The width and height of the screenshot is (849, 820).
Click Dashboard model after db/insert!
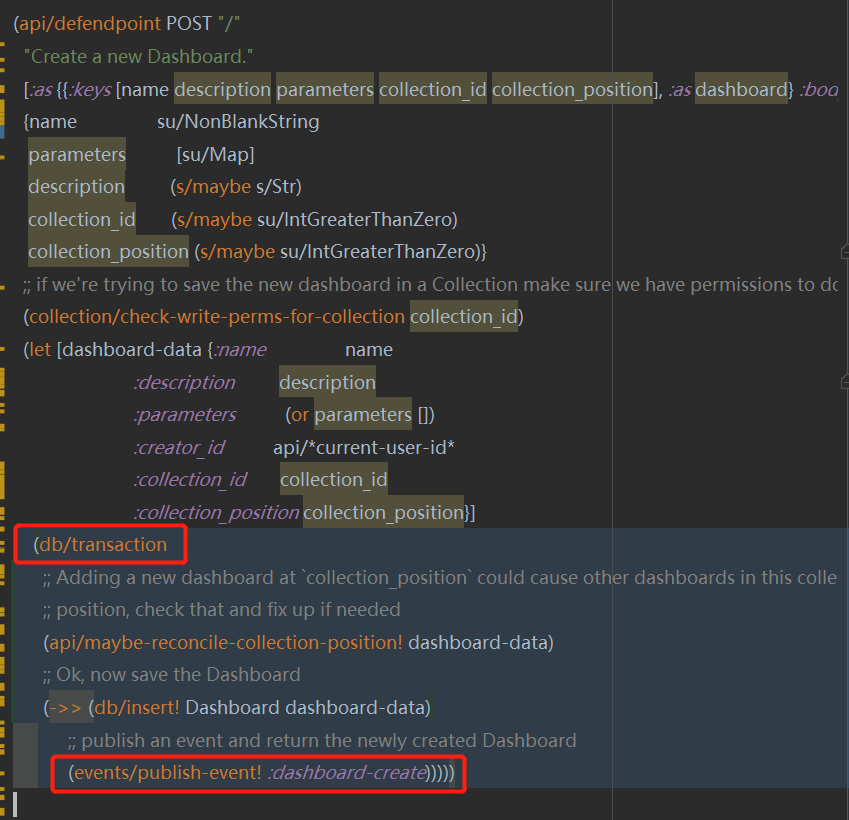point(232,708)
